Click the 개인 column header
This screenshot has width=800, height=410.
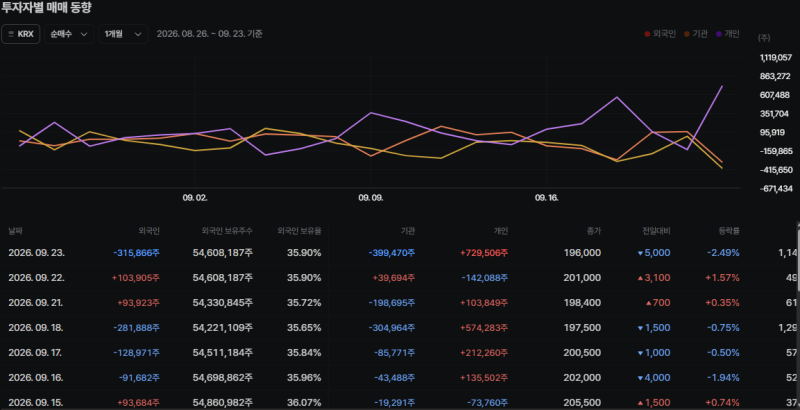pos(501,231)
